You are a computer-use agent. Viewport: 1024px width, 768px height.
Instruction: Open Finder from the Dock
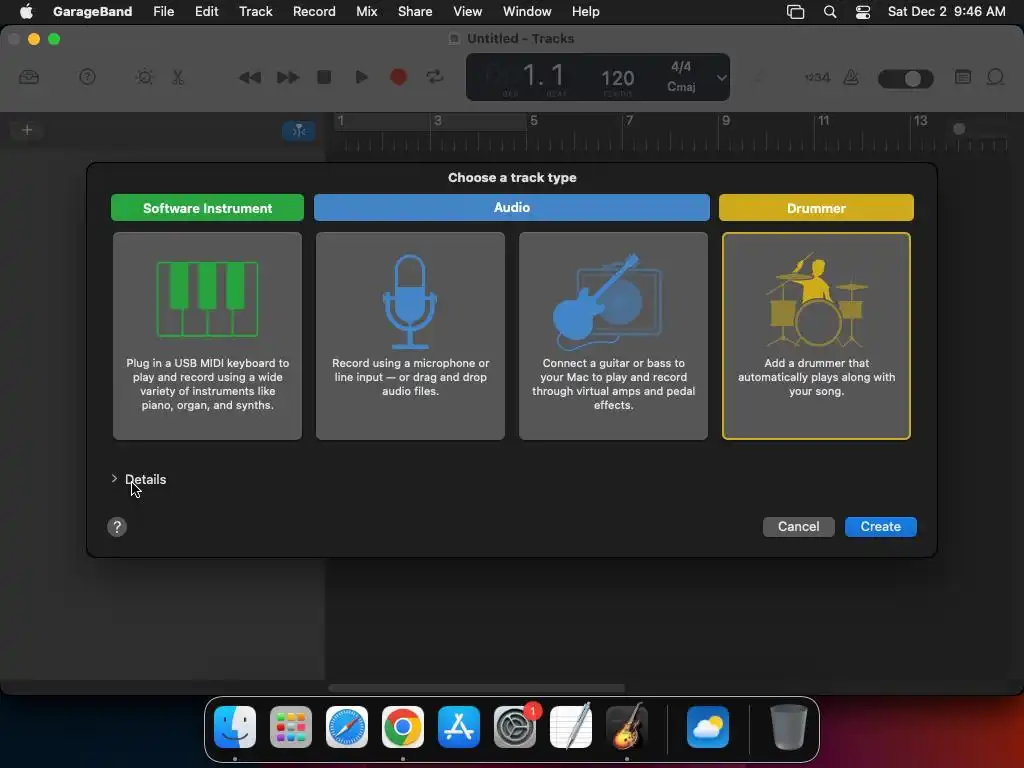point(235,727)
